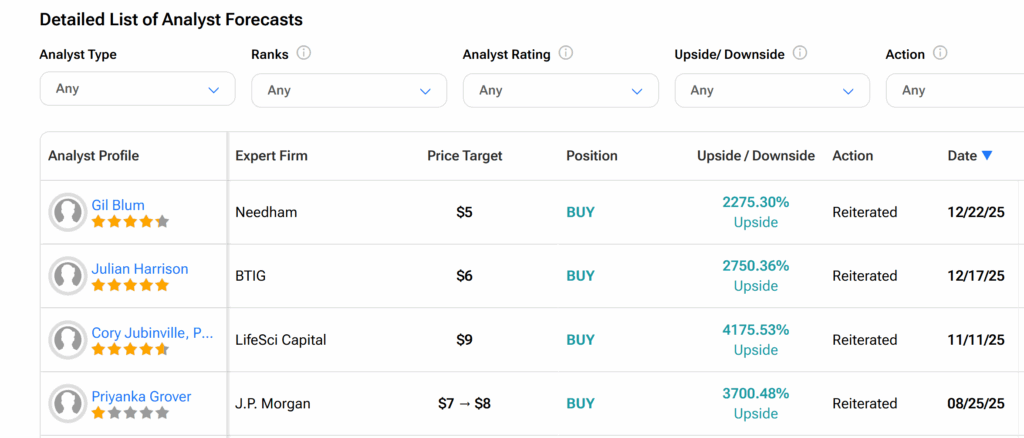Click Julian Harrison's profile avatar

tap(68, 276)
